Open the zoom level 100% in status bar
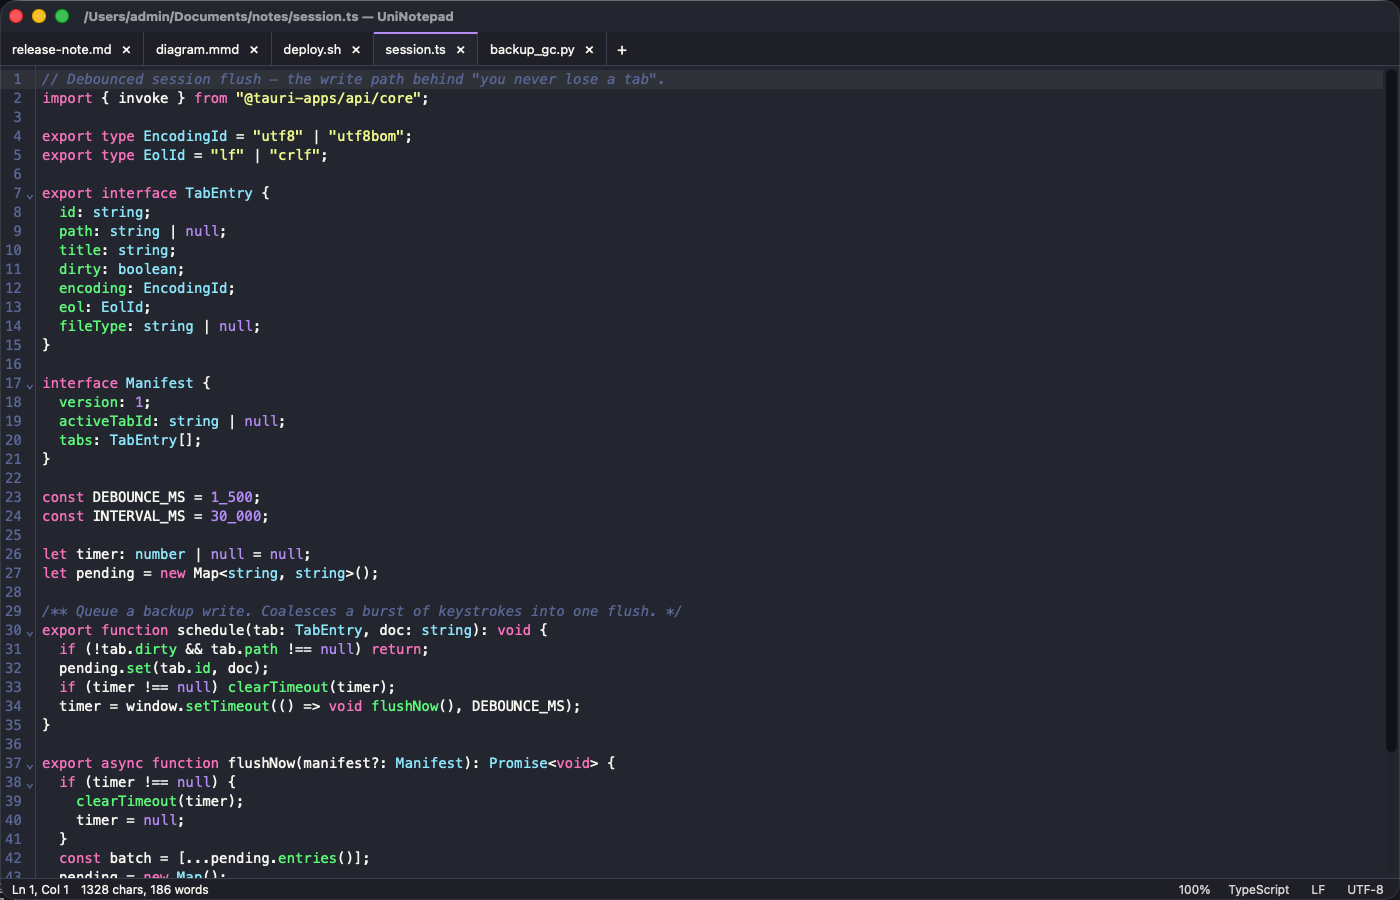The width and height of the screenshot is (1400, 900). (x=1194, y=890)
